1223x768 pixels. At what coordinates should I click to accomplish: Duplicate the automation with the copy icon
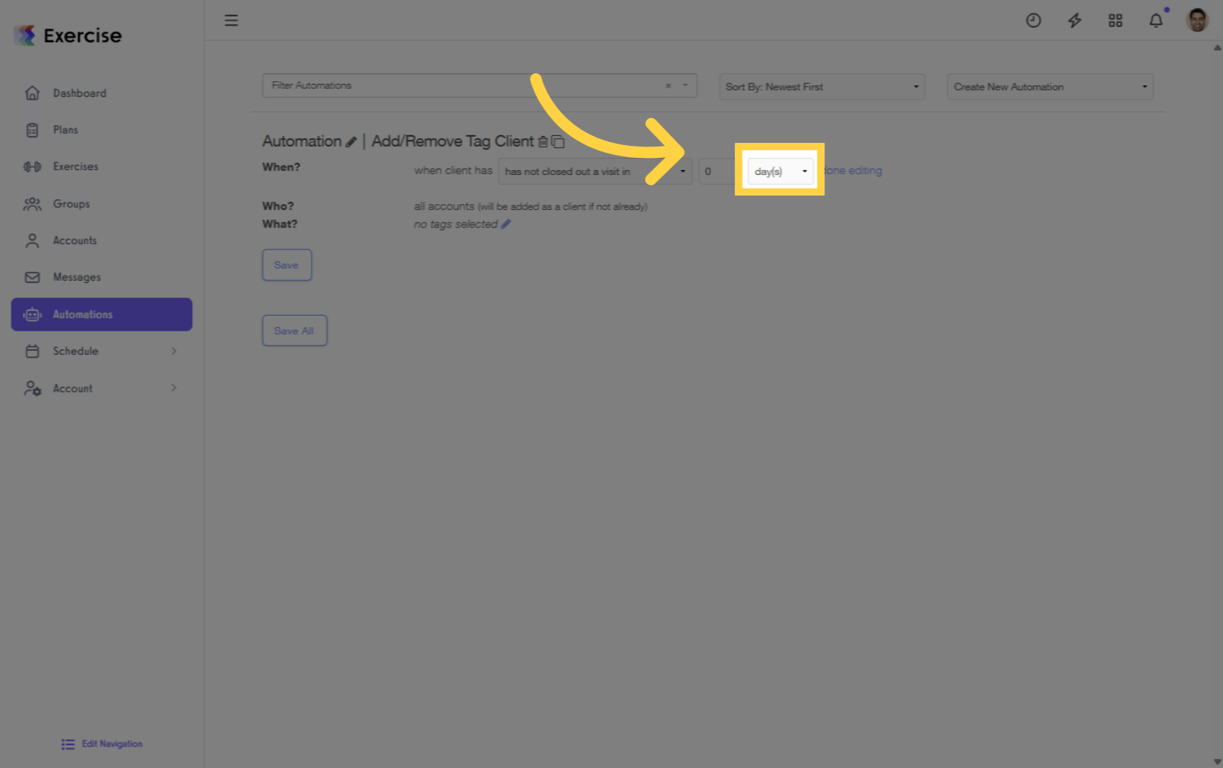pyautogui.click(x=559, y=141)
